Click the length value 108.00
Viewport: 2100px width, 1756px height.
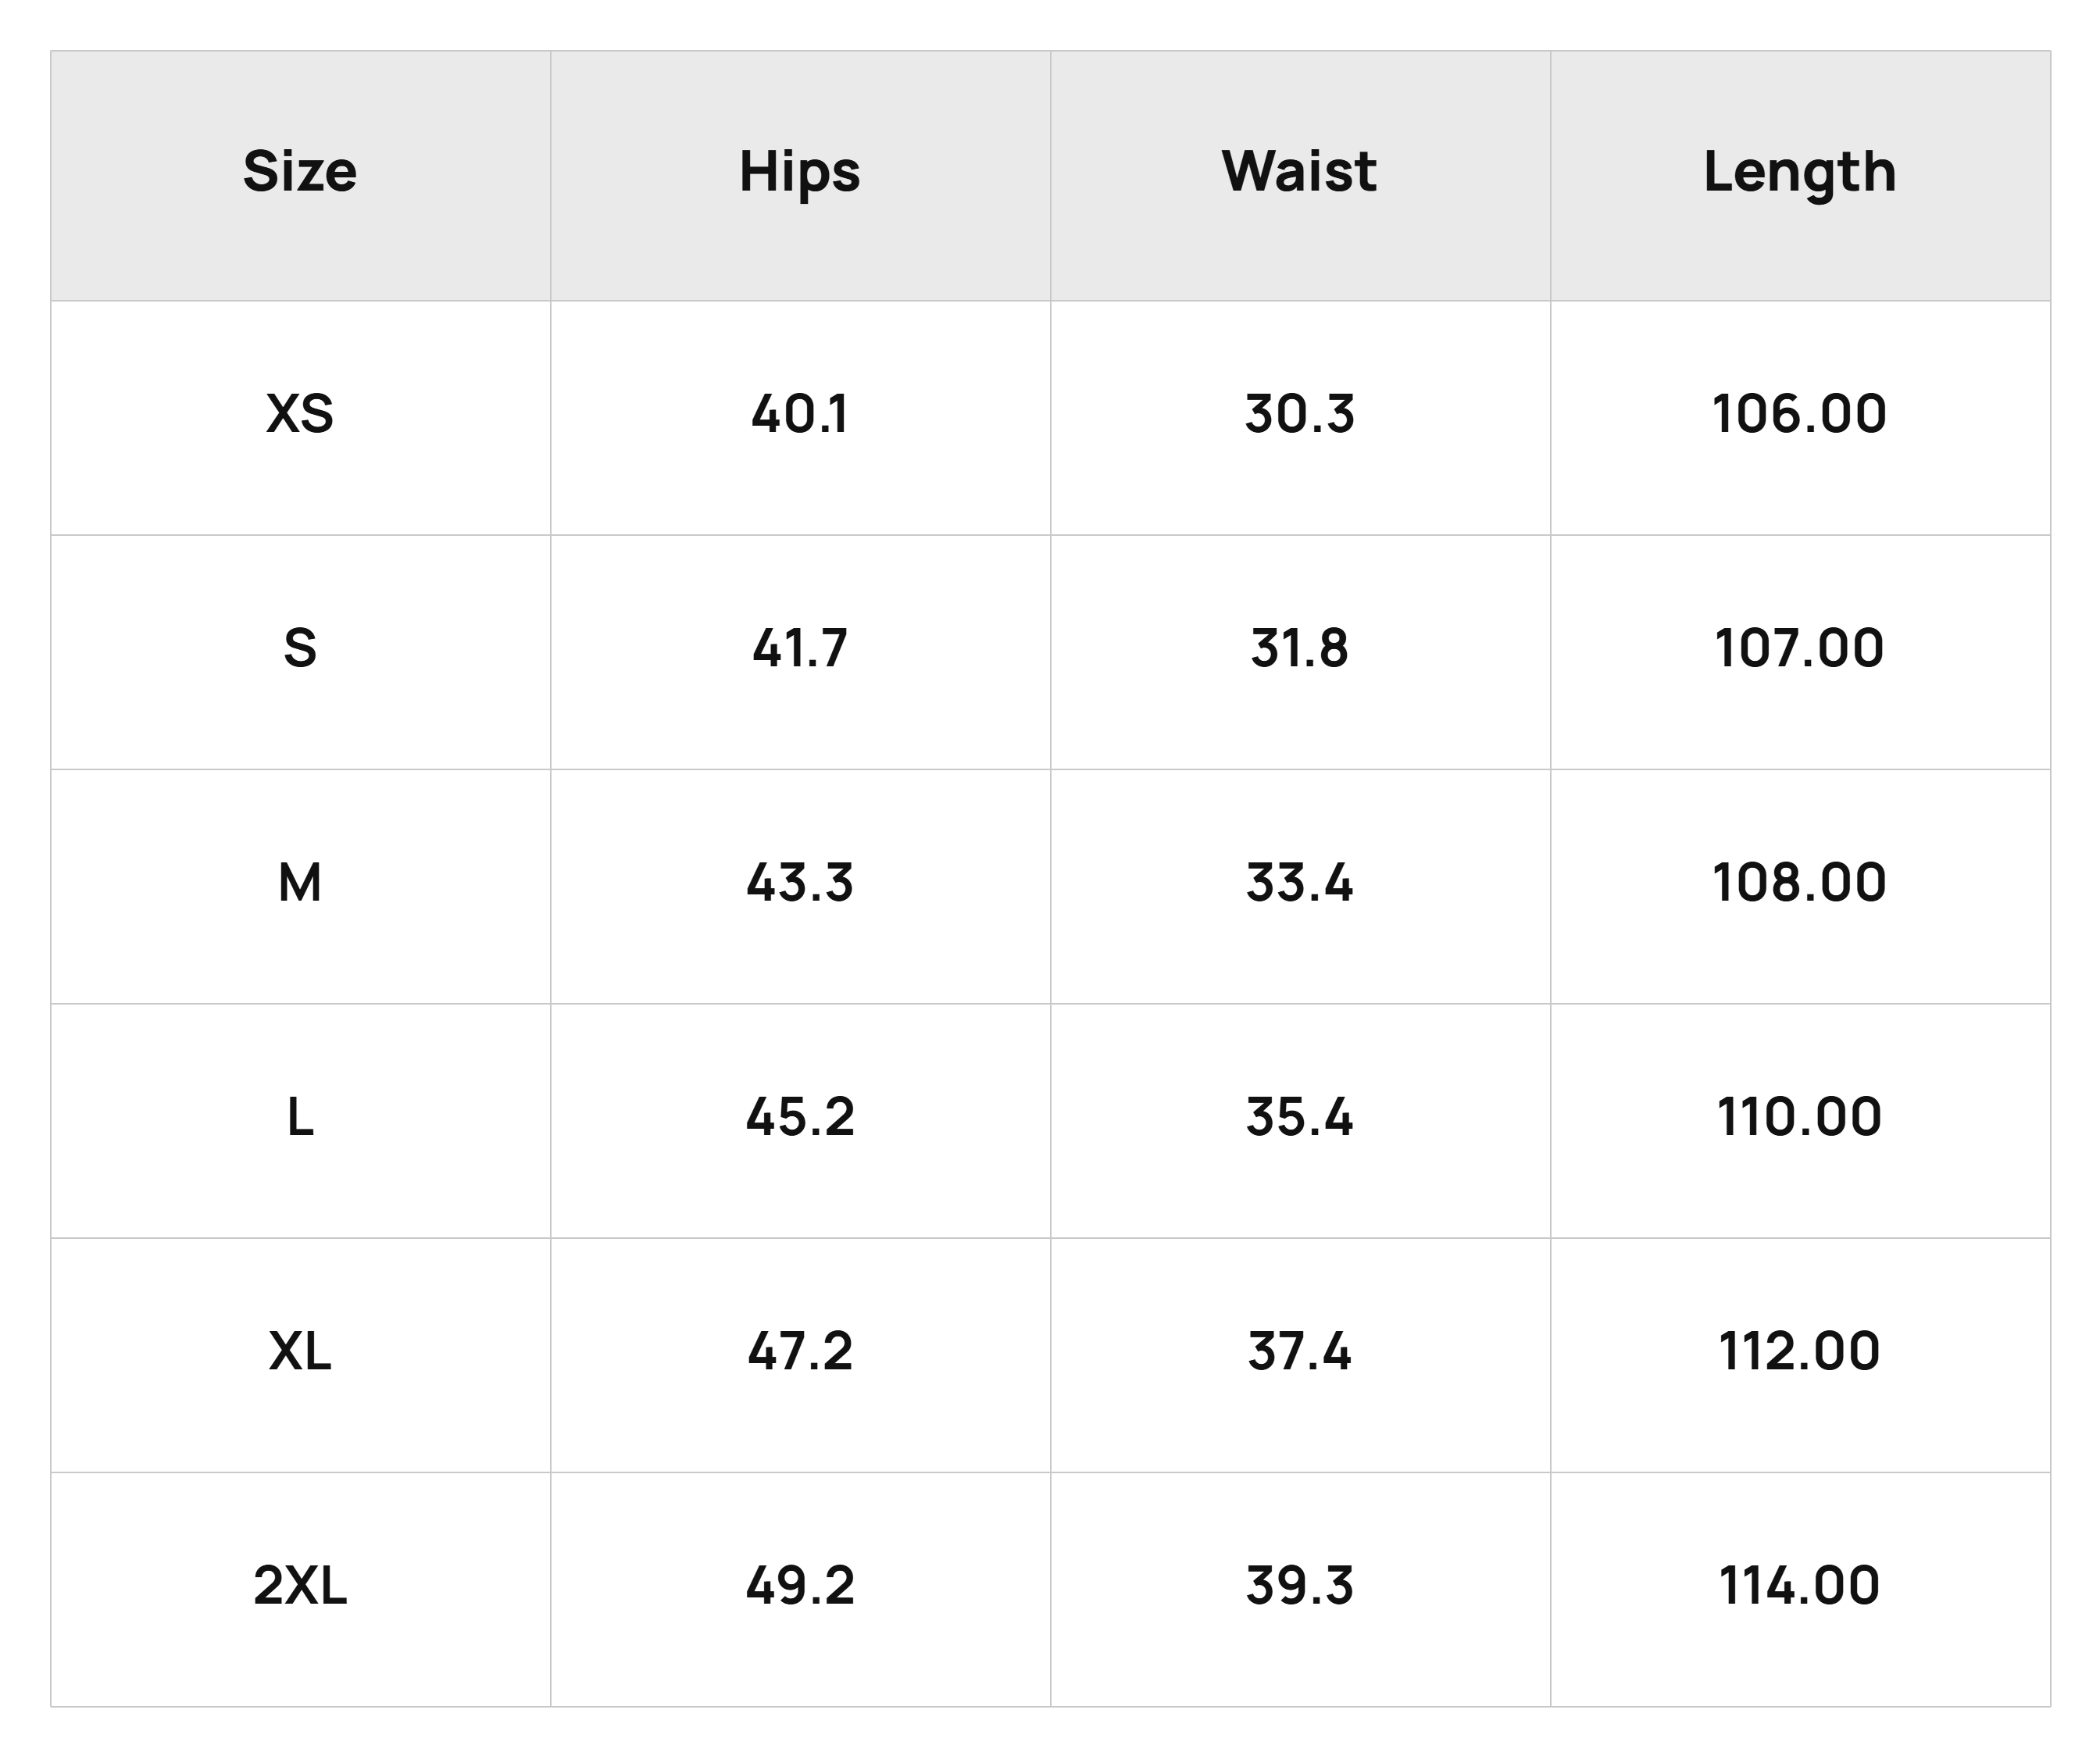tap(1799, 883)
